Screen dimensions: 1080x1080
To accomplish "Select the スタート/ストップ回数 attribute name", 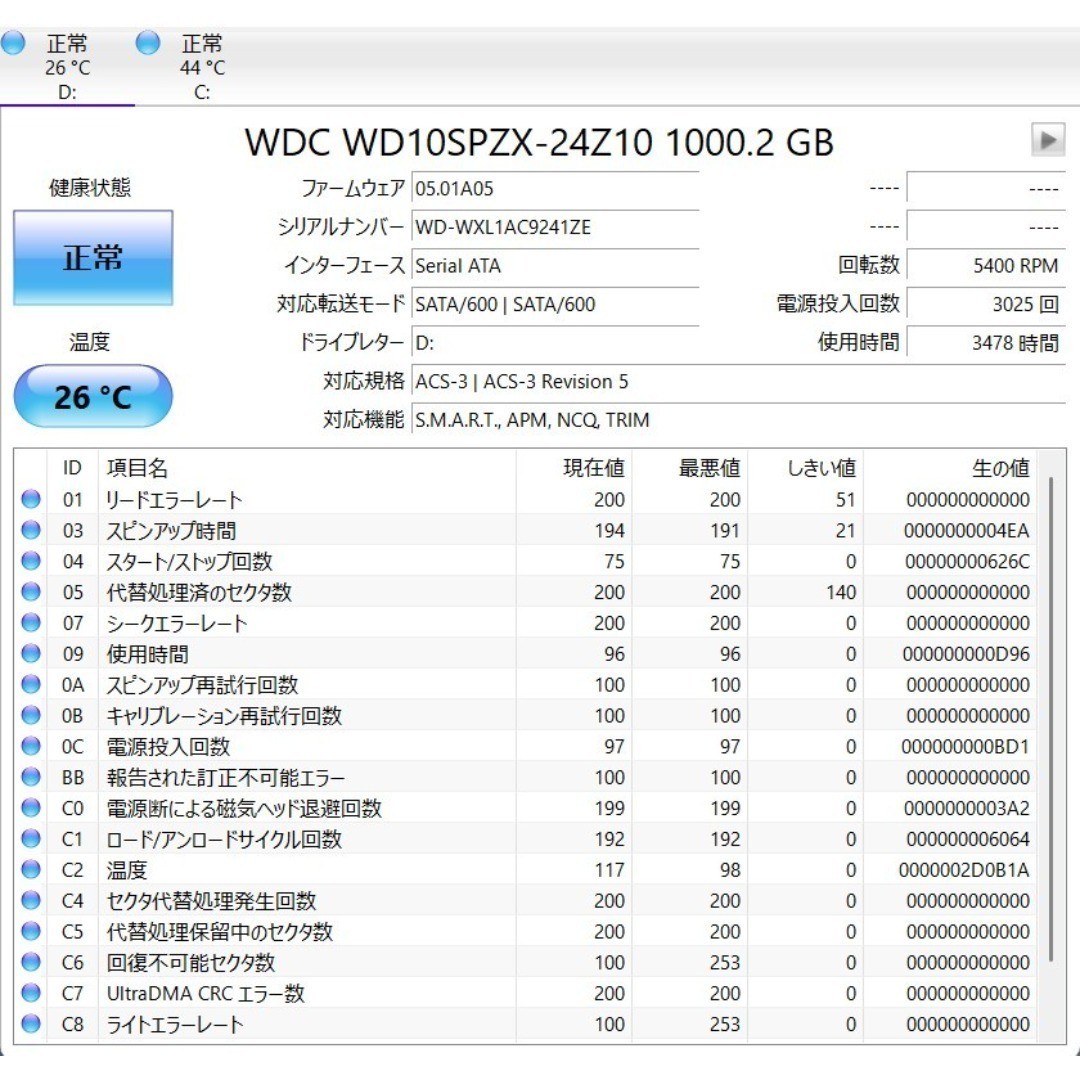I will click(189, 561).
